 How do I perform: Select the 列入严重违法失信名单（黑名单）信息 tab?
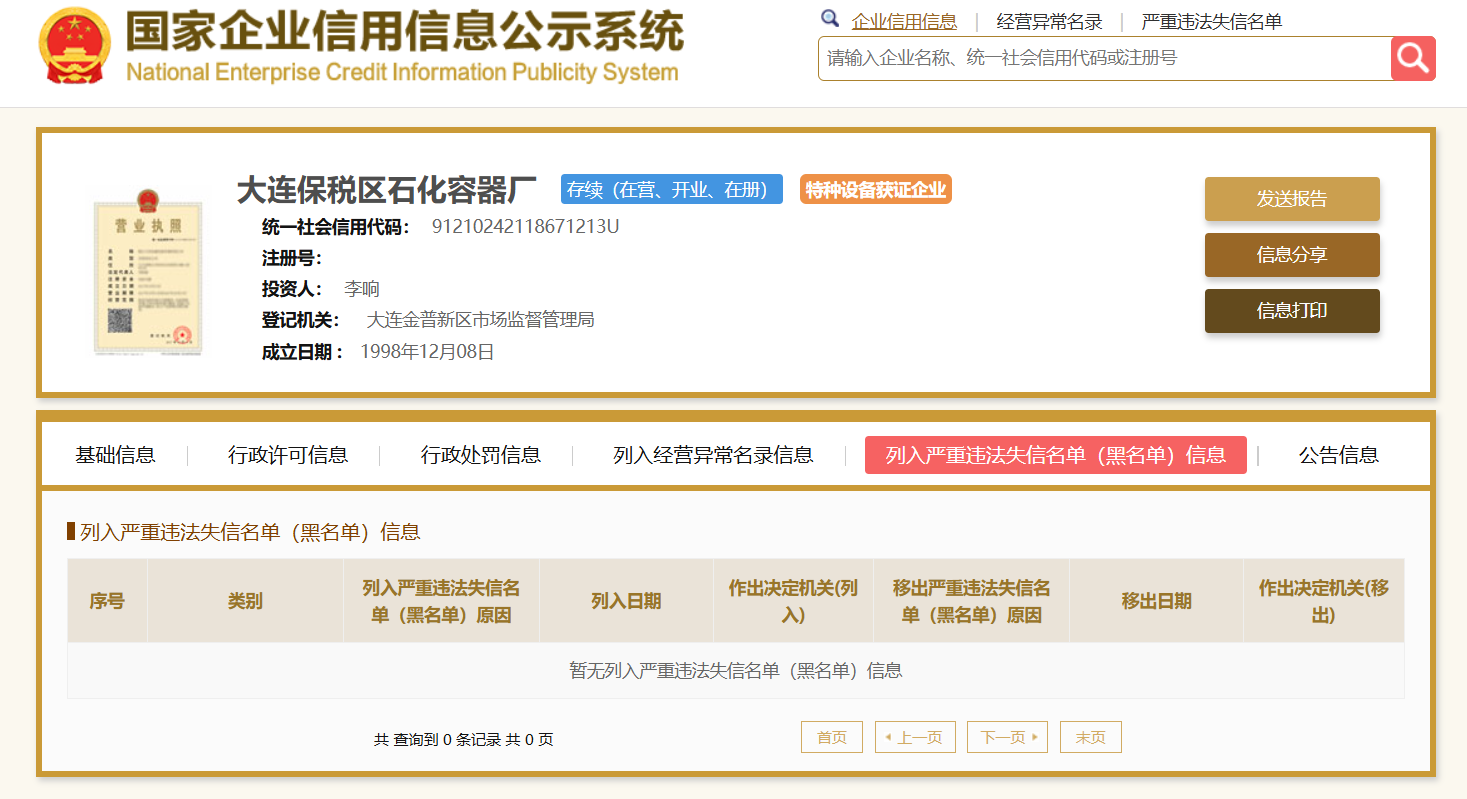click(1056, 455)
